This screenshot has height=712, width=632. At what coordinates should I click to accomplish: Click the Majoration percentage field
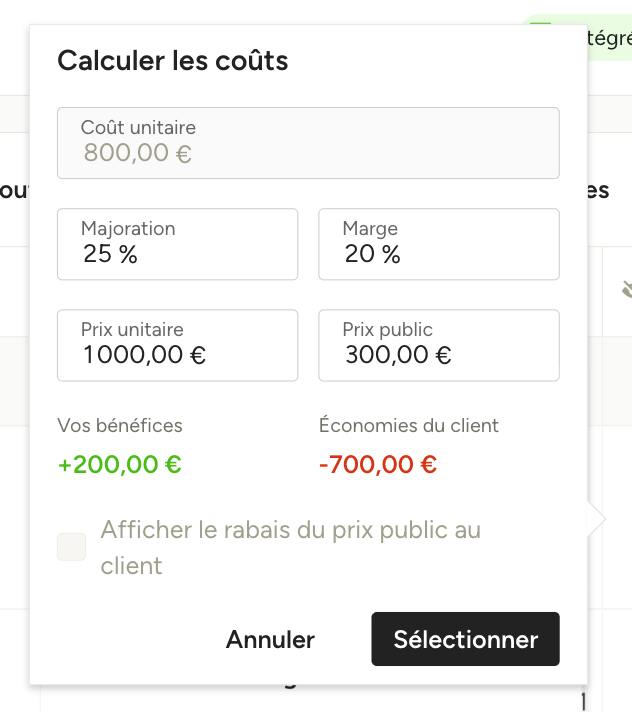tap(178, 244)
